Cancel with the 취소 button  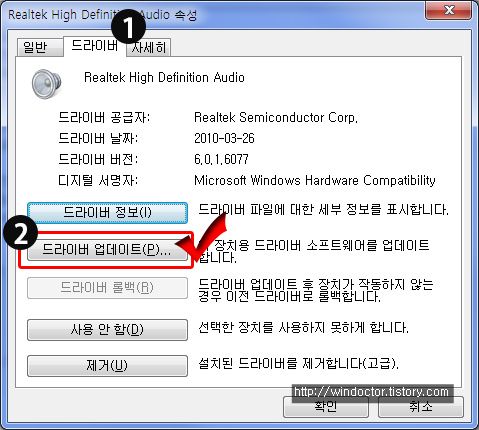tap(421, 407)
